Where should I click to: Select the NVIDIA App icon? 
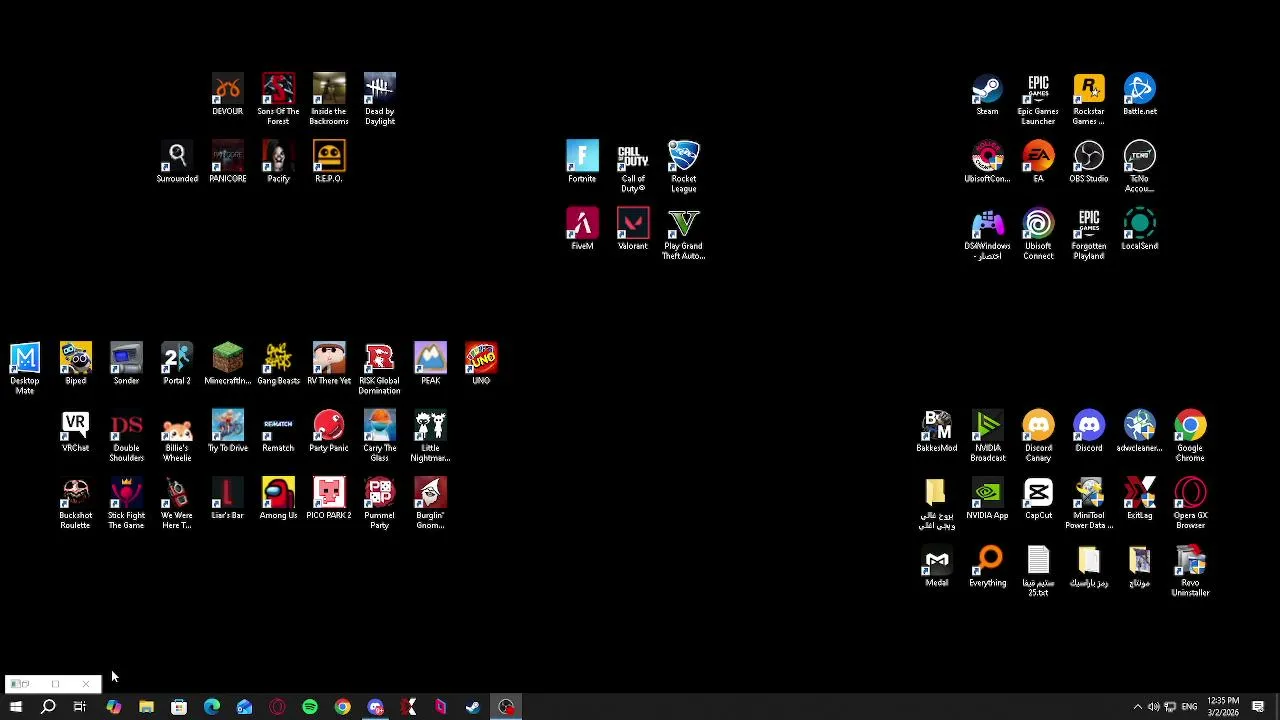pyautogui.click(x=987, y=498)
